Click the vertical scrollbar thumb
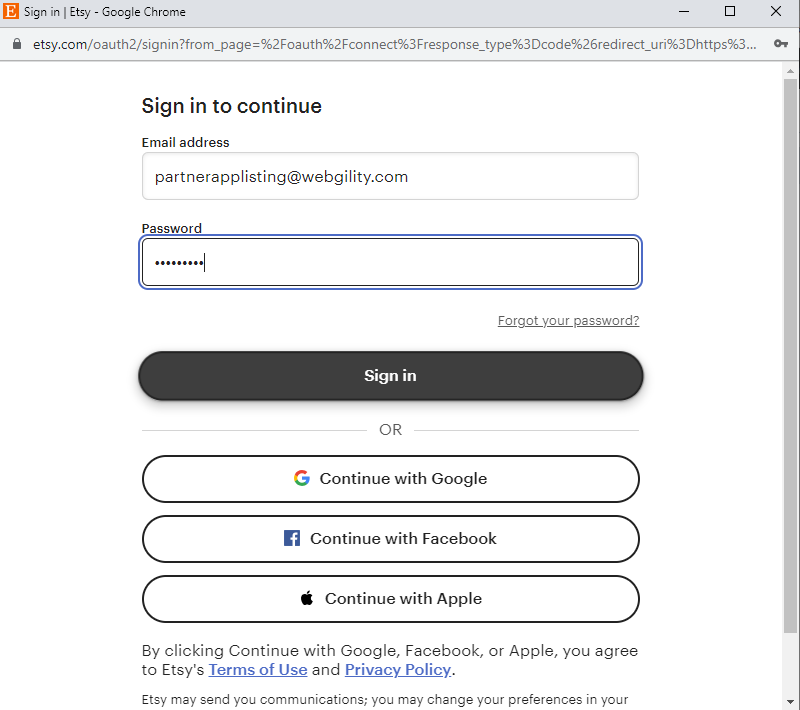The height and width of the screenshot is (710, 800). 790,356
